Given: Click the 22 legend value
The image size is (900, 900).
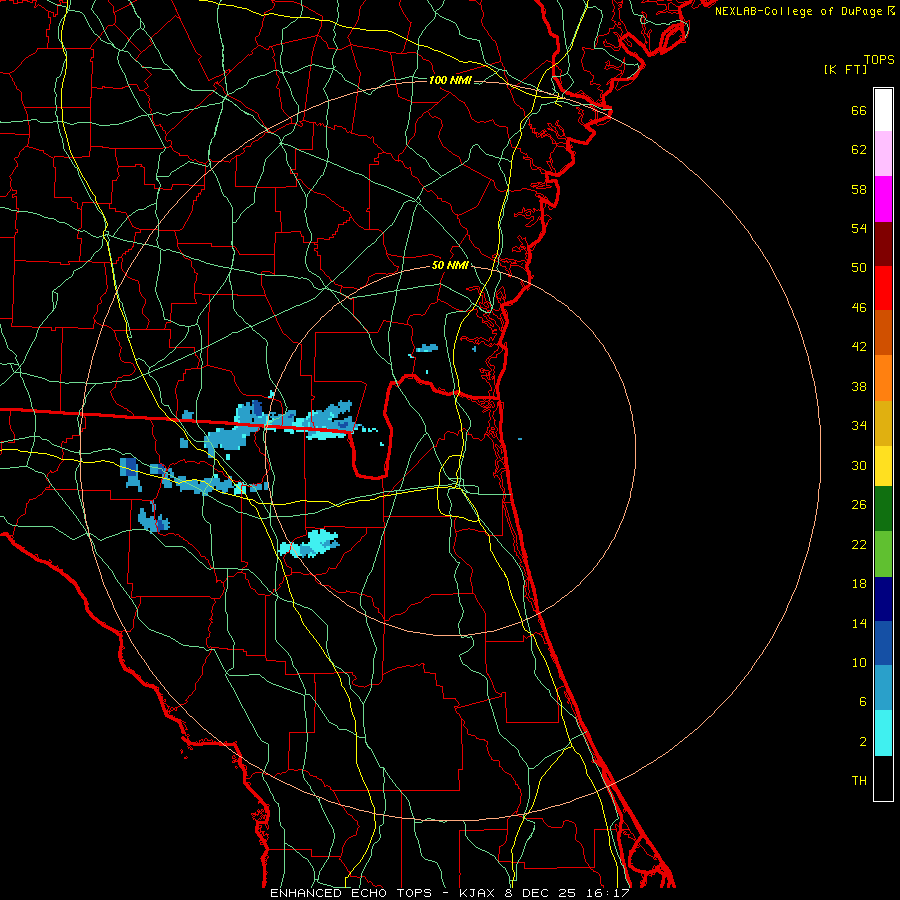Looking at the screenshot, I should click(x=859, y=544).
